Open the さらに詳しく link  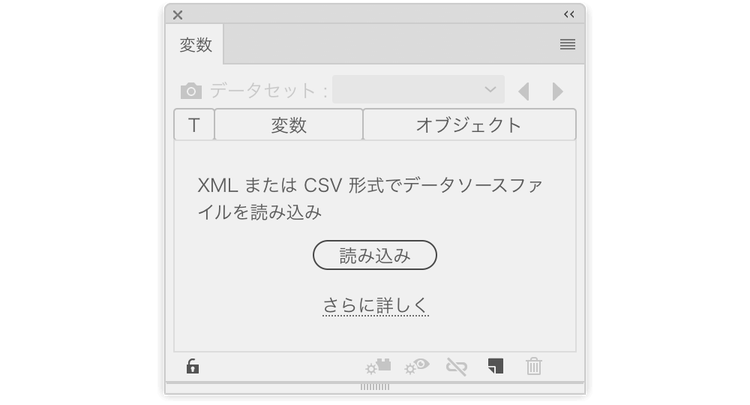(x=375, y=305)
